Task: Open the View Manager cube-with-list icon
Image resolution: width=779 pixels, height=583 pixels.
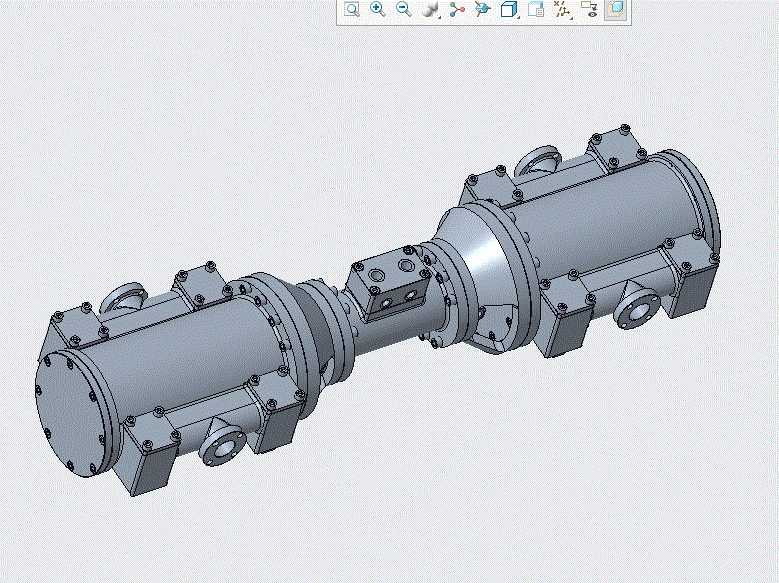Action: (x=536, y=9)
